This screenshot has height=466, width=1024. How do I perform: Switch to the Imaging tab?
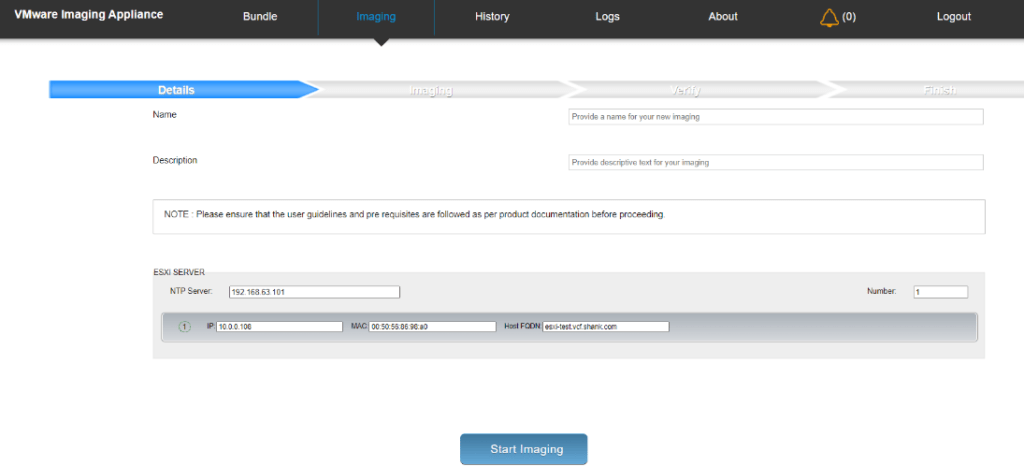pyautogui.click(x=376, y=17)
